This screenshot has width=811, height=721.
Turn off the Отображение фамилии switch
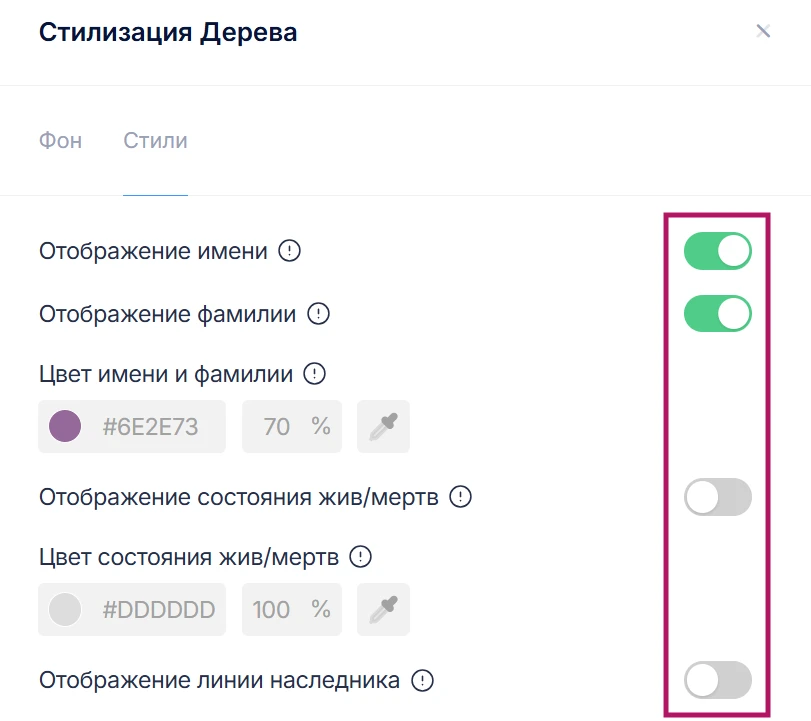717,314
